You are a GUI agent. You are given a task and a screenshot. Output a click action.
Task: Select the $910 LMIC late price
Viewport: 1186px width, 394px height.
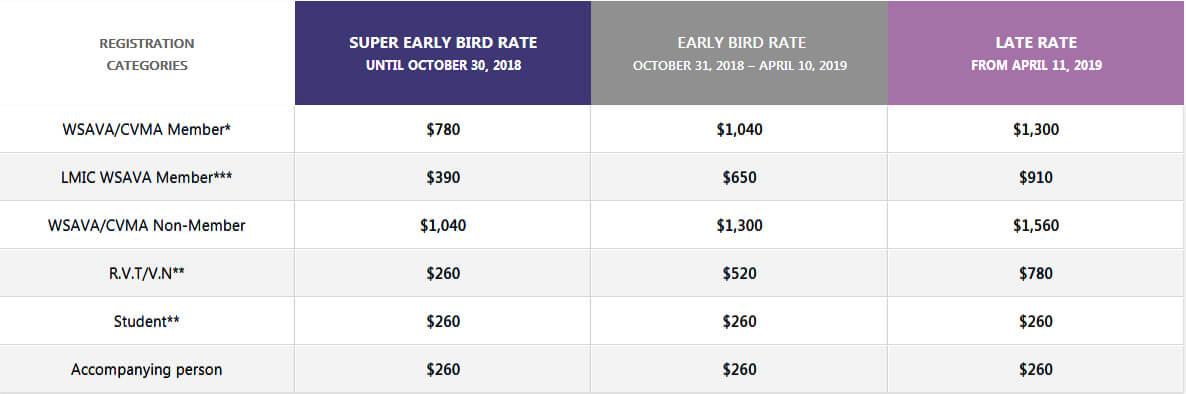(x=1036, y=178)
